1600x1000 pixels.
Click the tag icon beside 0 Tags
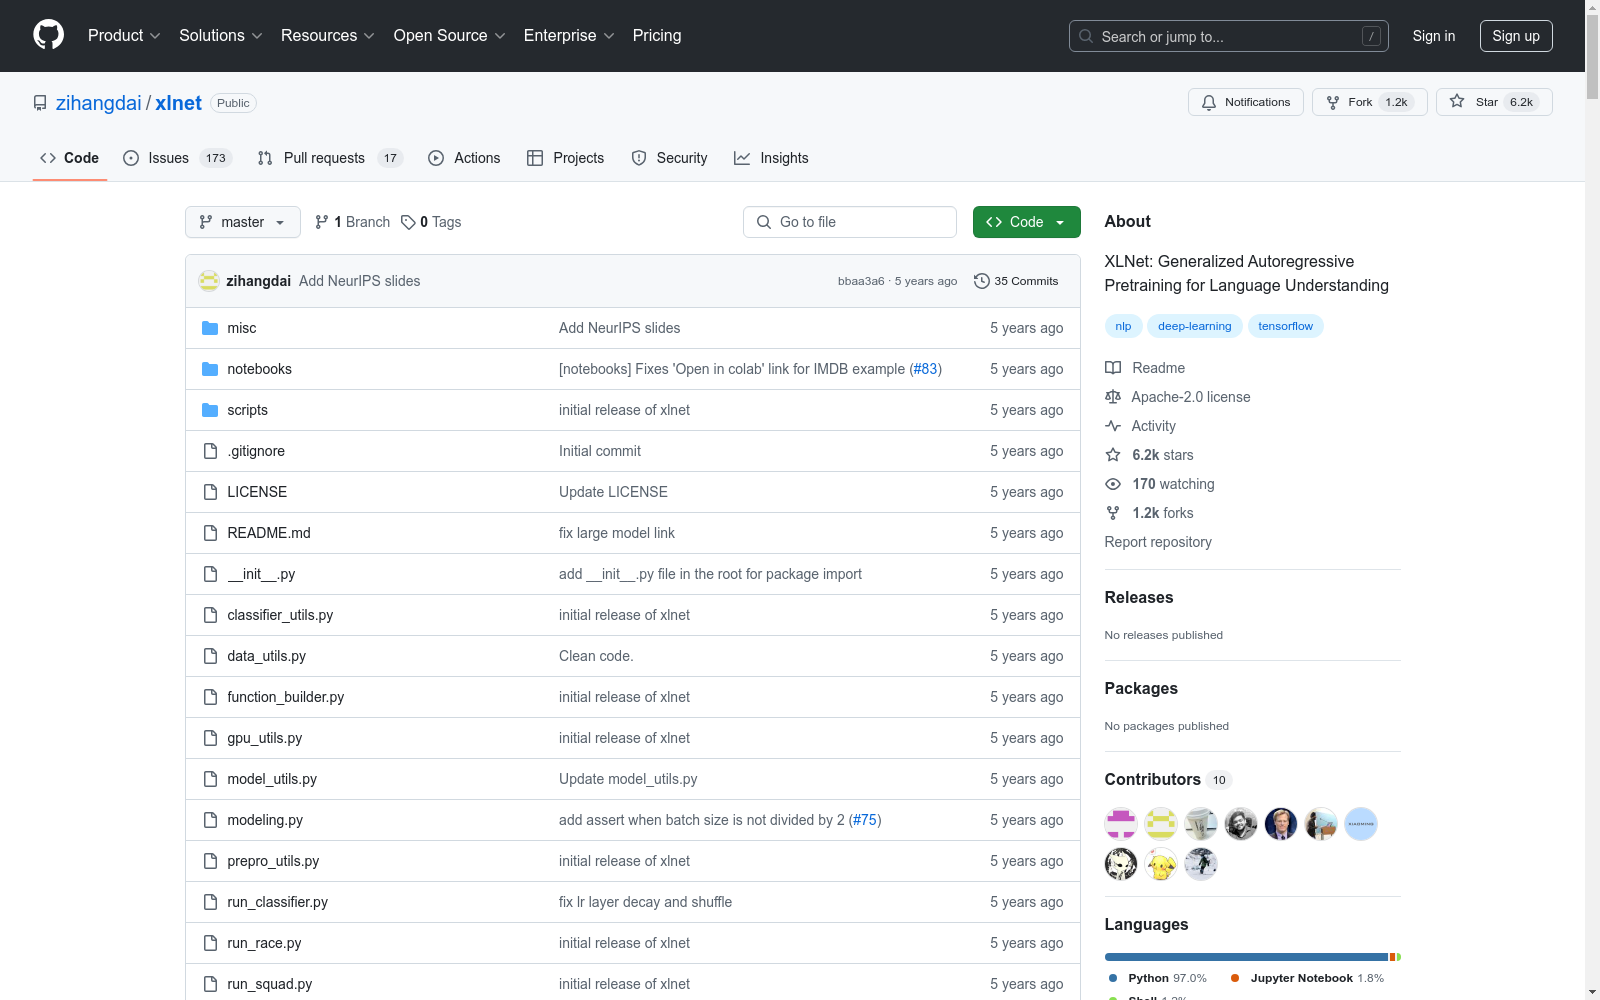coord(408,222)
